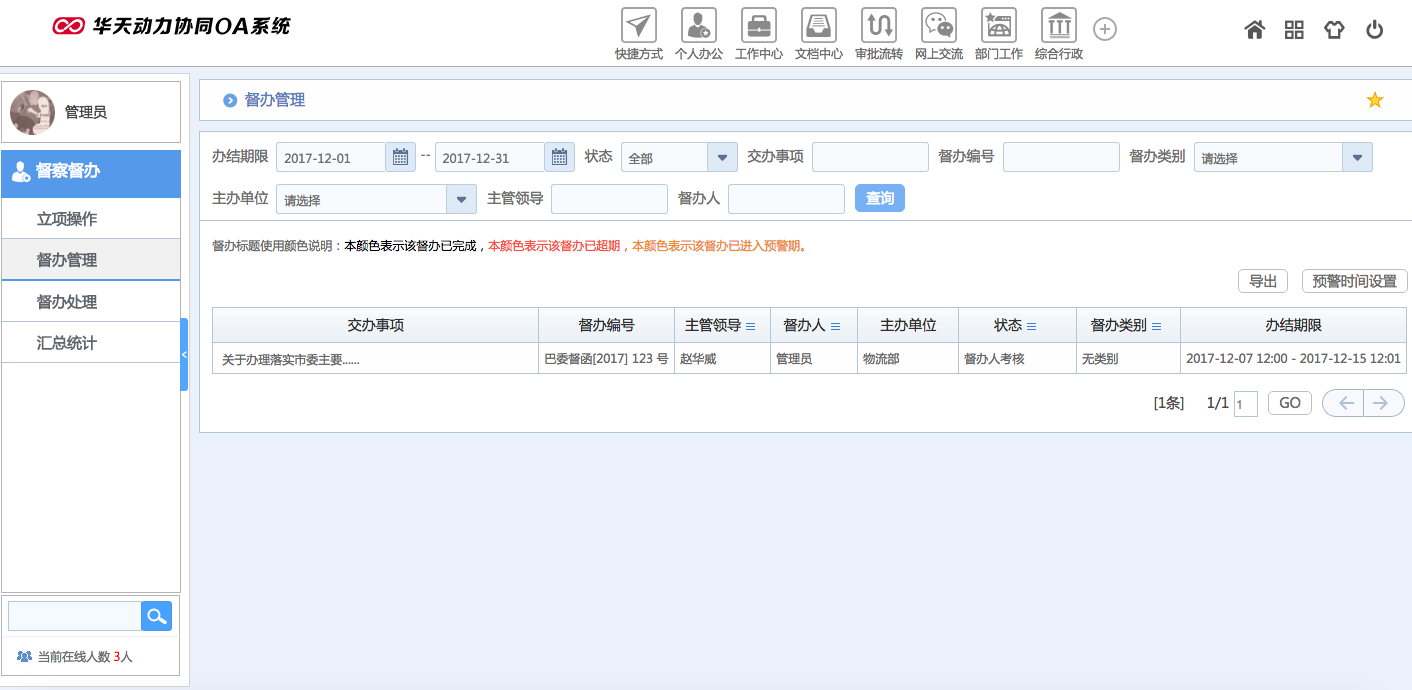
Task: Collapse the sidebar using the blue arrow tab
Action: pos(184,353)
